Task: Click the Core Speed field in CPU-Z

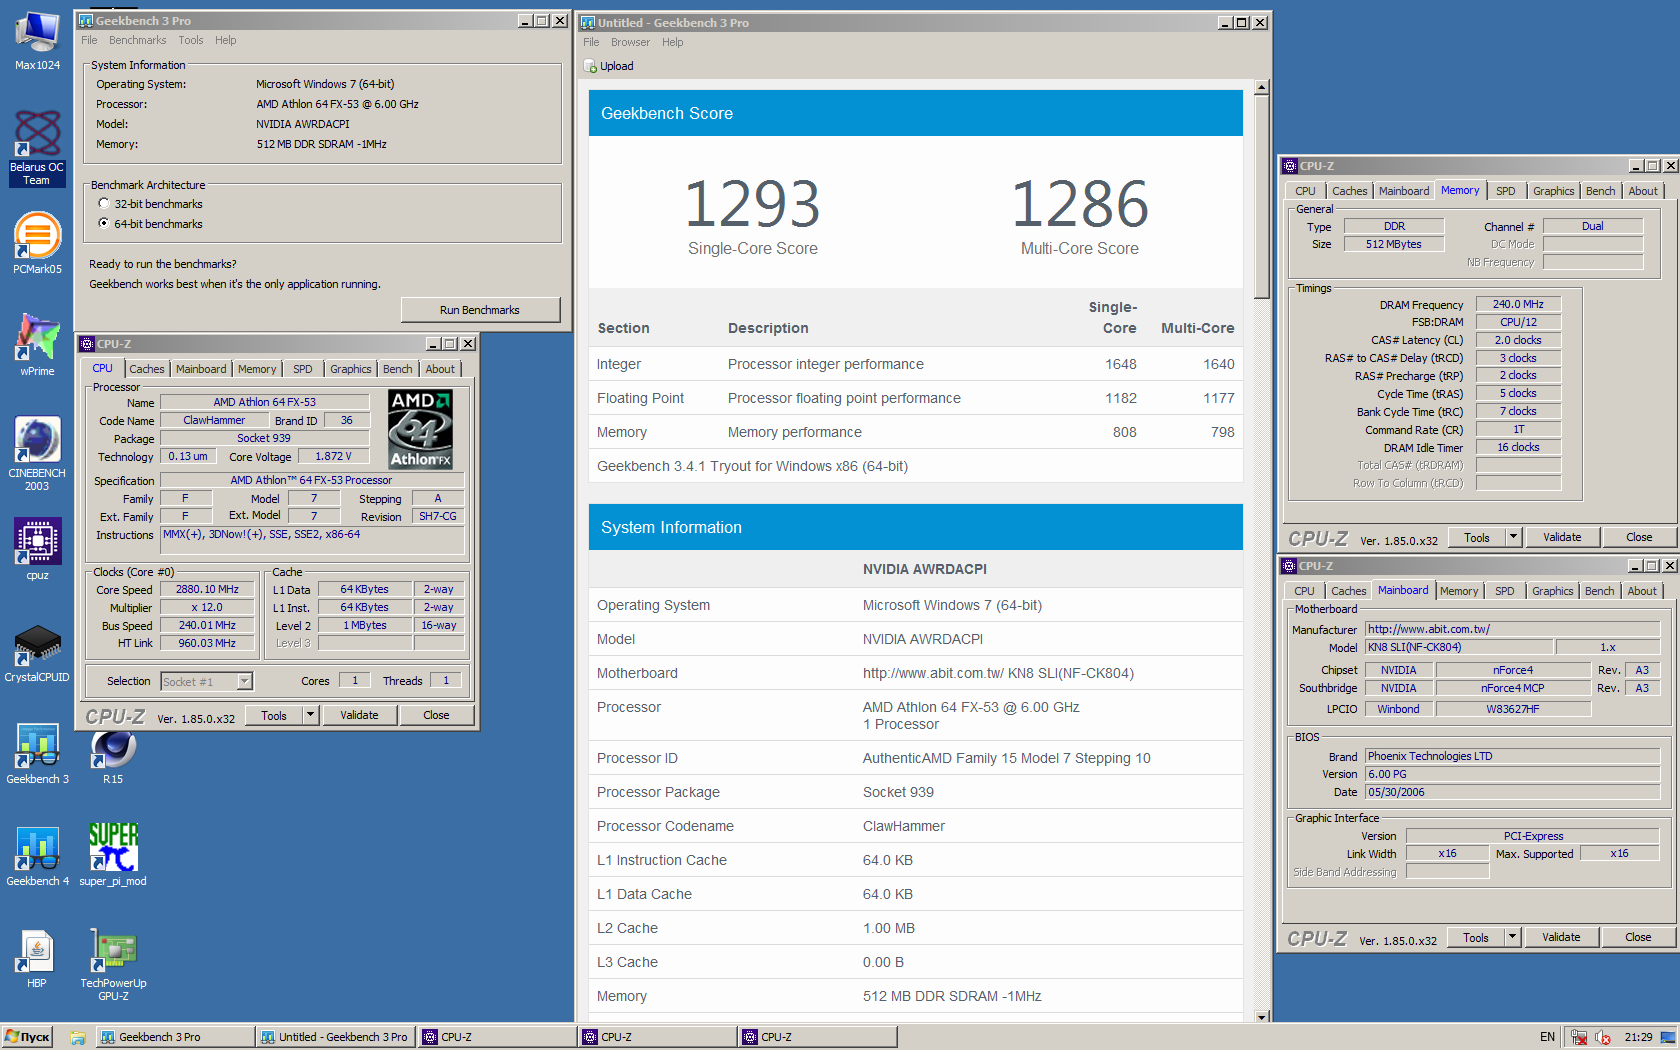Action: click(209, 590)
